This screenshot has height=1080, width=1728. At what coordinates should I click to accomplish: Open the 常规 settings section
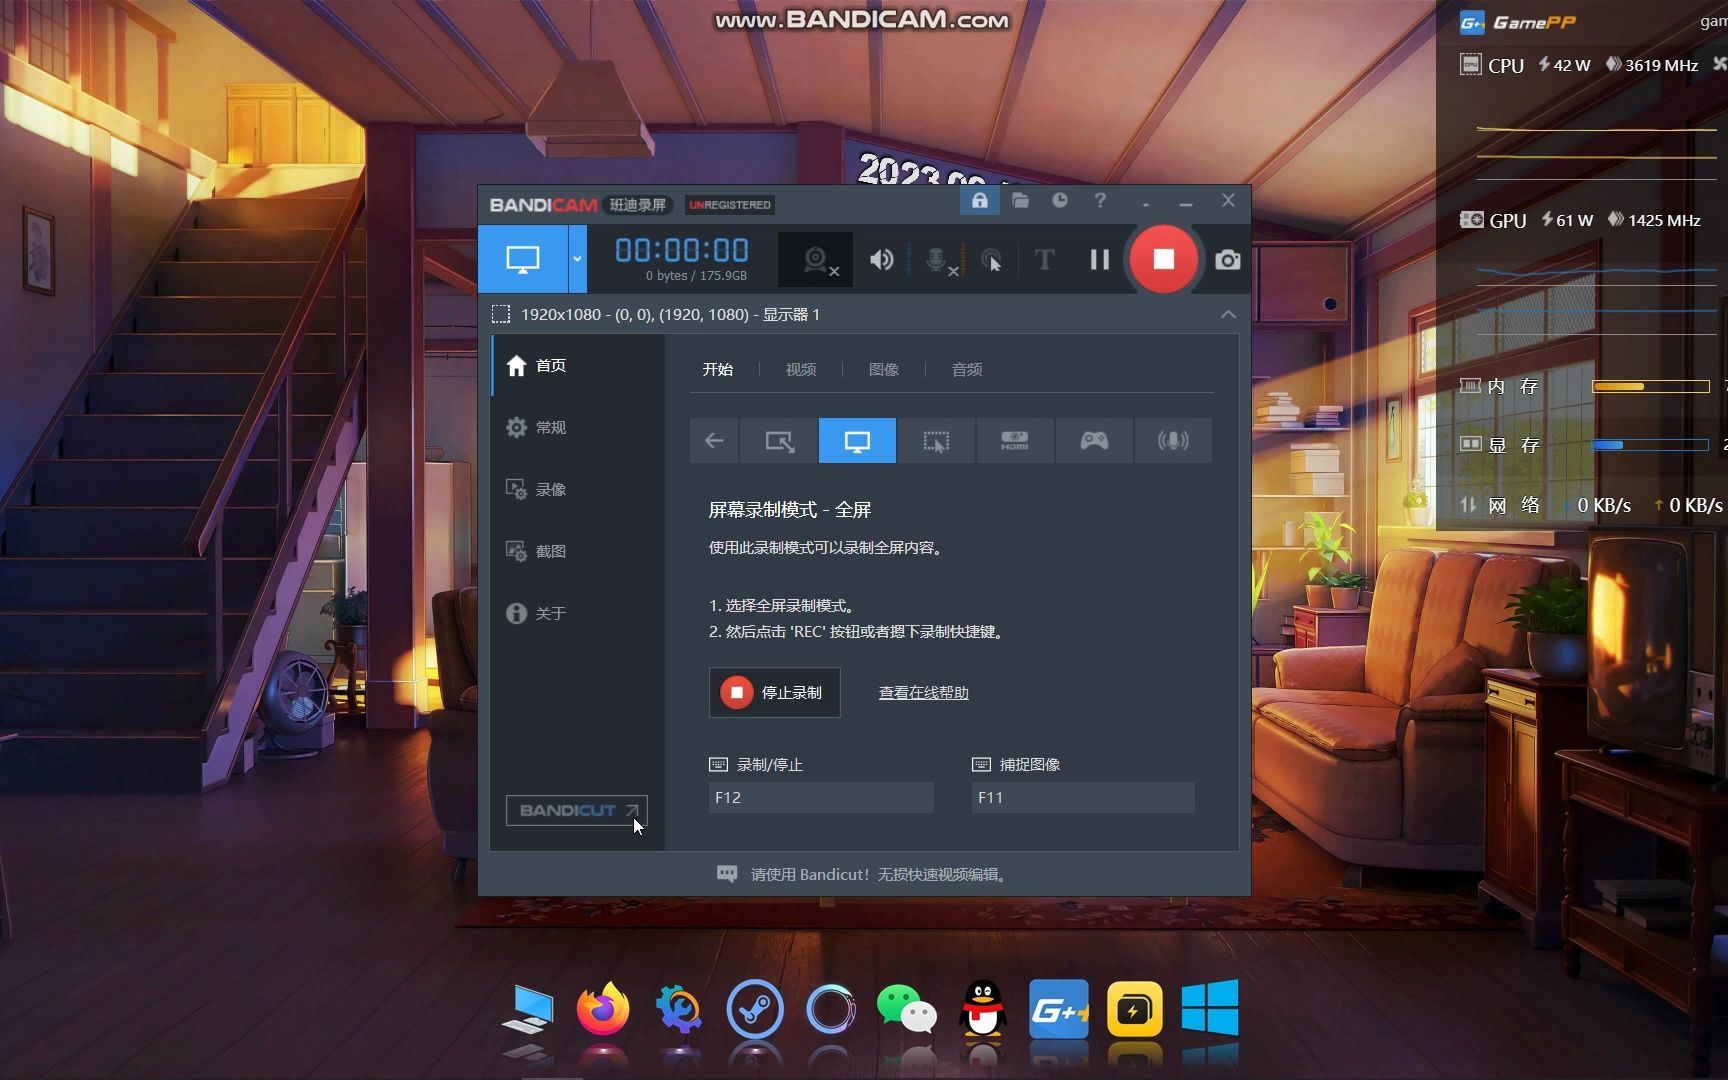point(578,428)
